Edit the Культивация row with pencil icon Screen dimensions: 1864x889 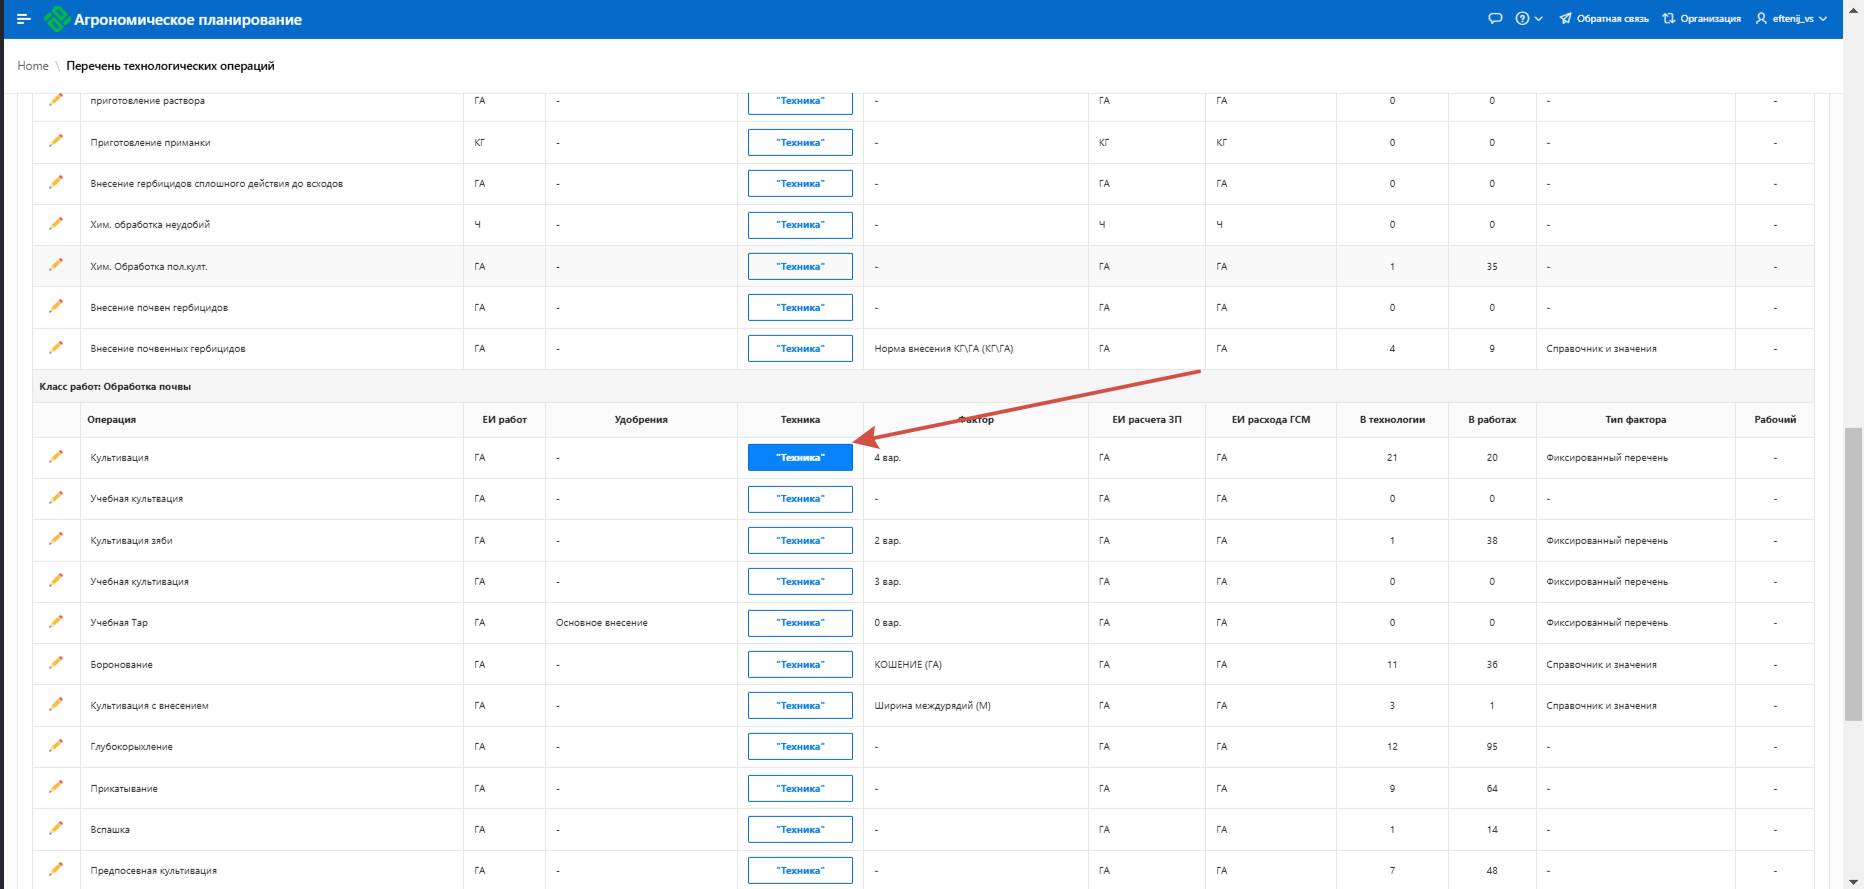pyautogui.click(x=56, y=457)
